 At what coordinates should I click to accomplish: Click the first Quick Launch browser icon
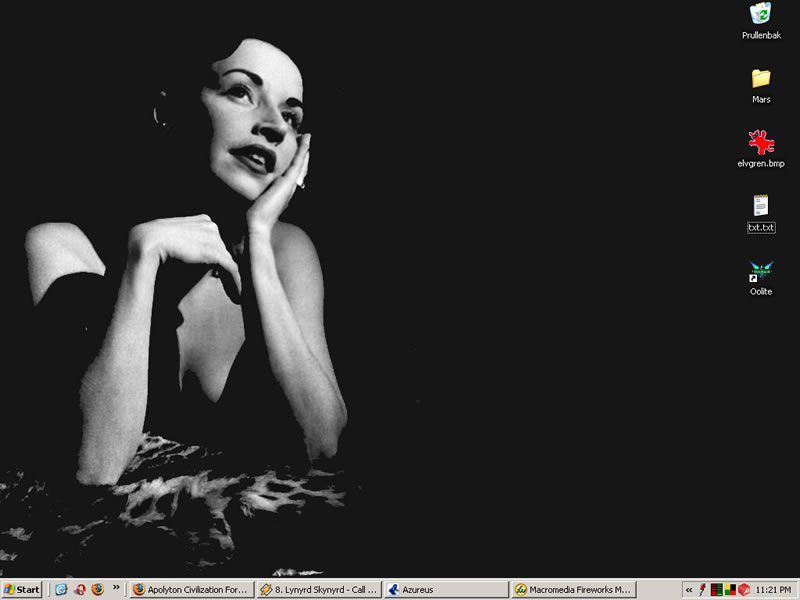(61, 590)
